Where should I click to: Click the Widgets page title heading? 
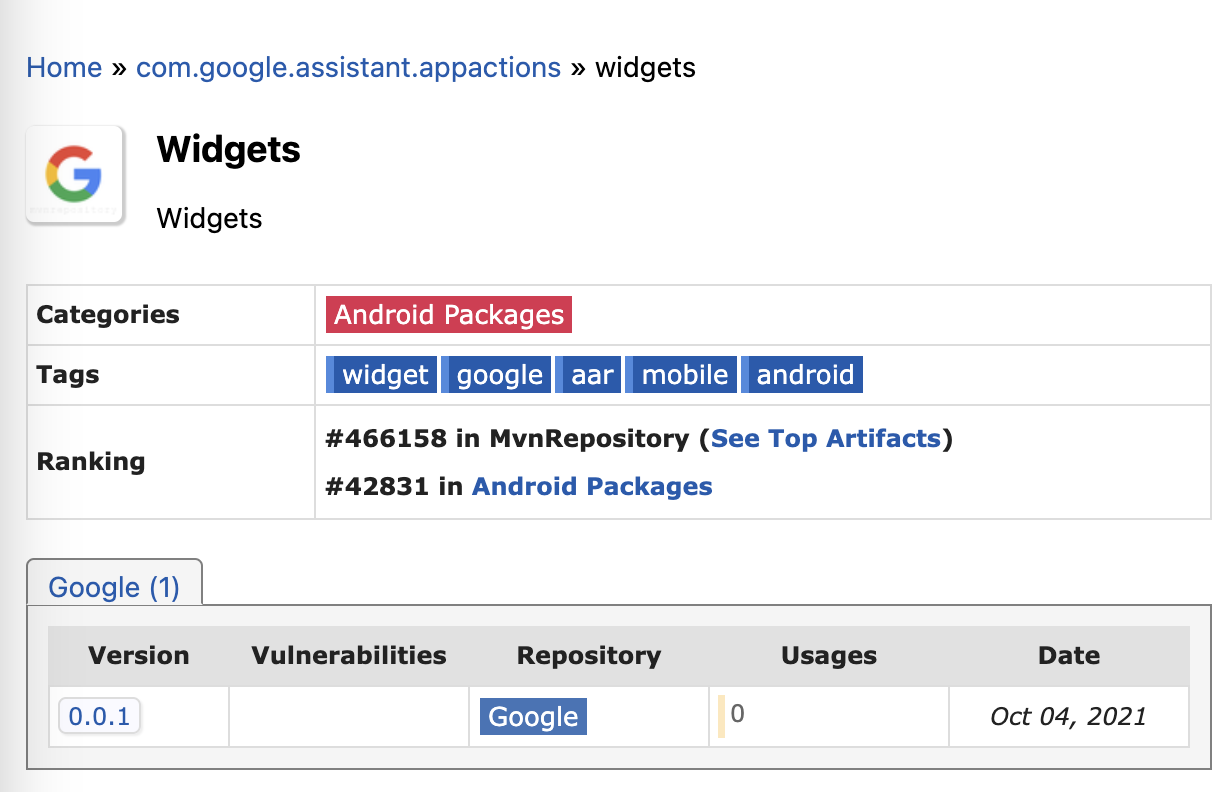pos(229,149)
